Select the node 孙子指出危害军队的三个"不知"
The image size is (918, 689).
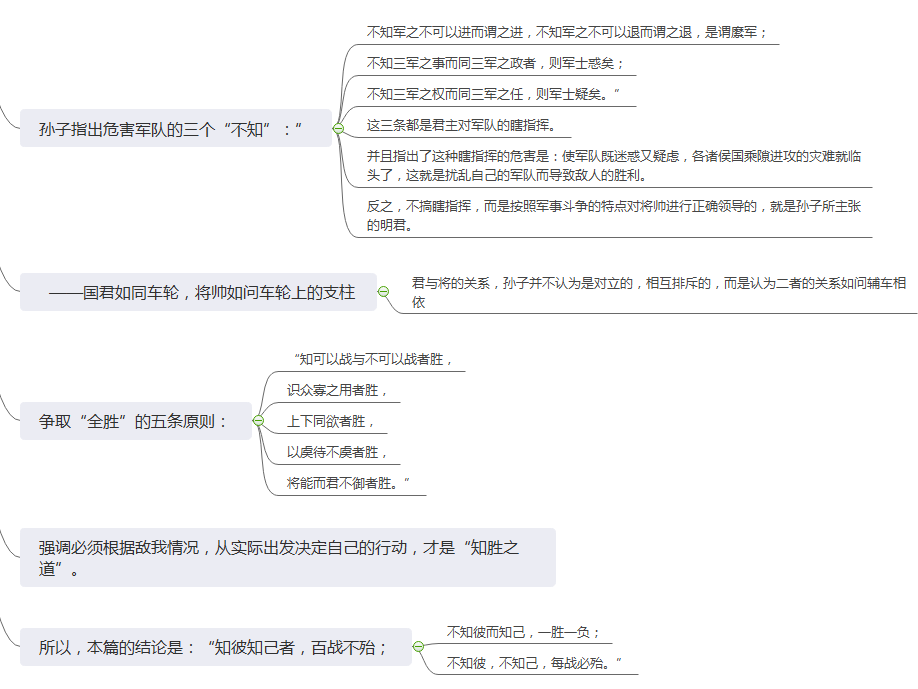[176, 128]
